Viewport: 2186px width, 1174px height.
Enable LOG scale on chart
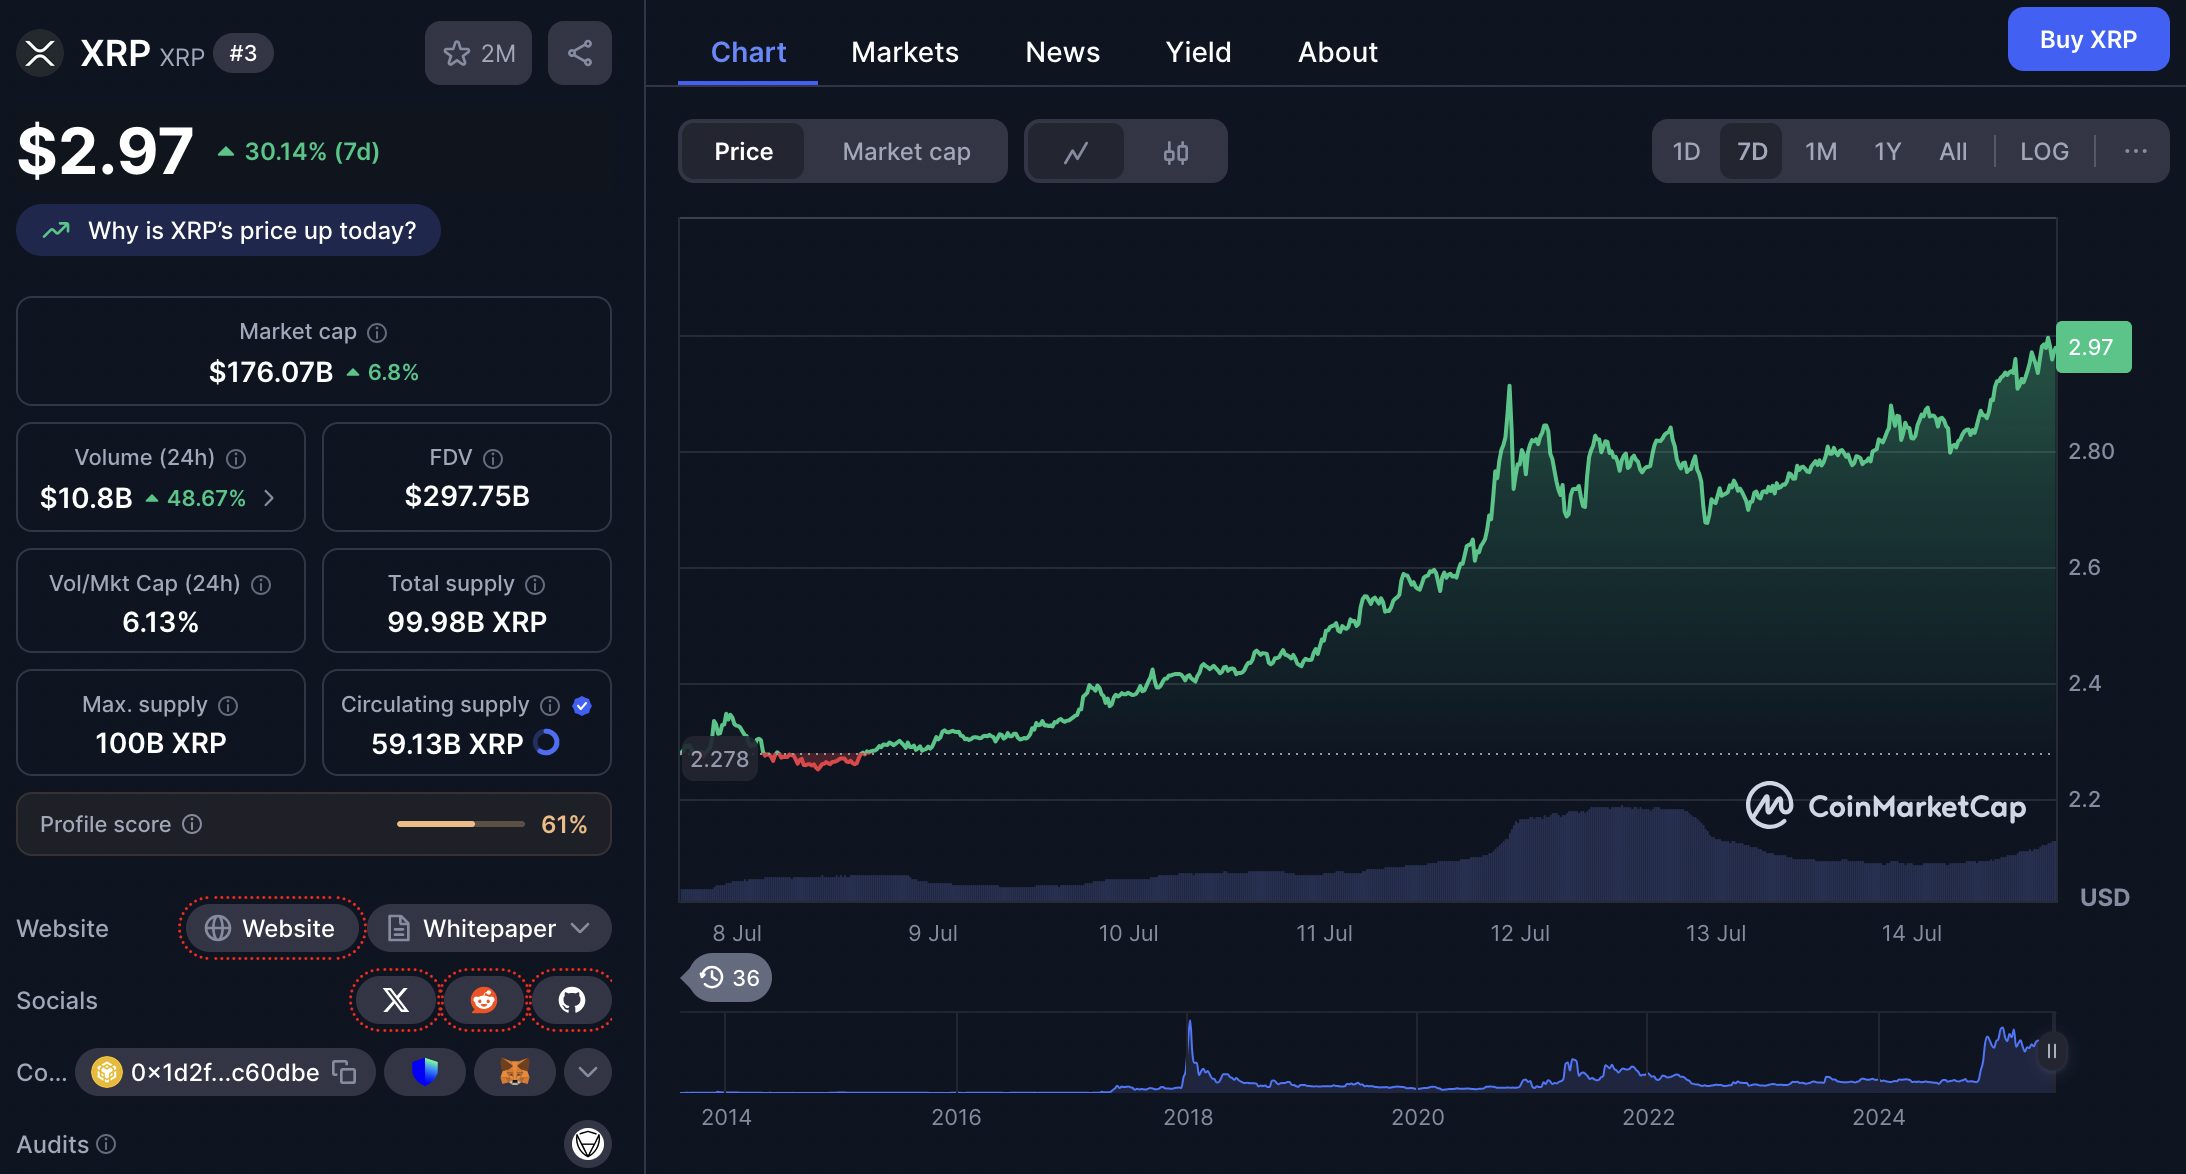[2044, 151]
